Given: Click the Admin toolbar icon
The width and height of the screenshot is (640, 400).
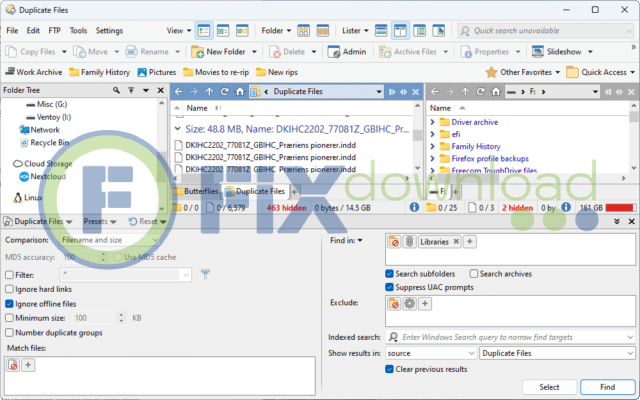Looking at the screenshot, I should 346,51.
